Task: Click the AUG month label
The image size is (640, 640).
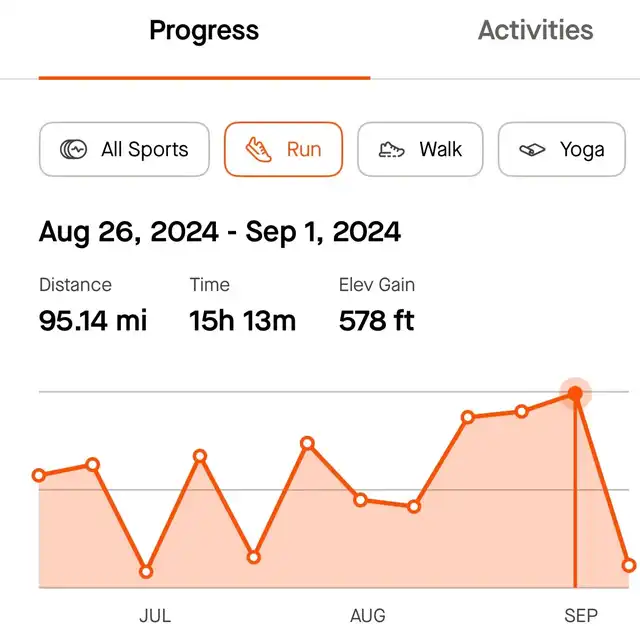Action: pos(368,616)
